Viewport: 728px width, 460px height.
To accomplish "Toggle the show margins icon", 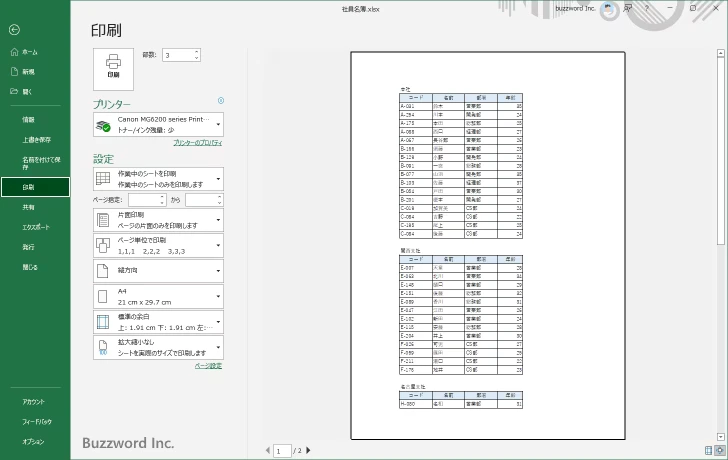I will pos(708,450).
